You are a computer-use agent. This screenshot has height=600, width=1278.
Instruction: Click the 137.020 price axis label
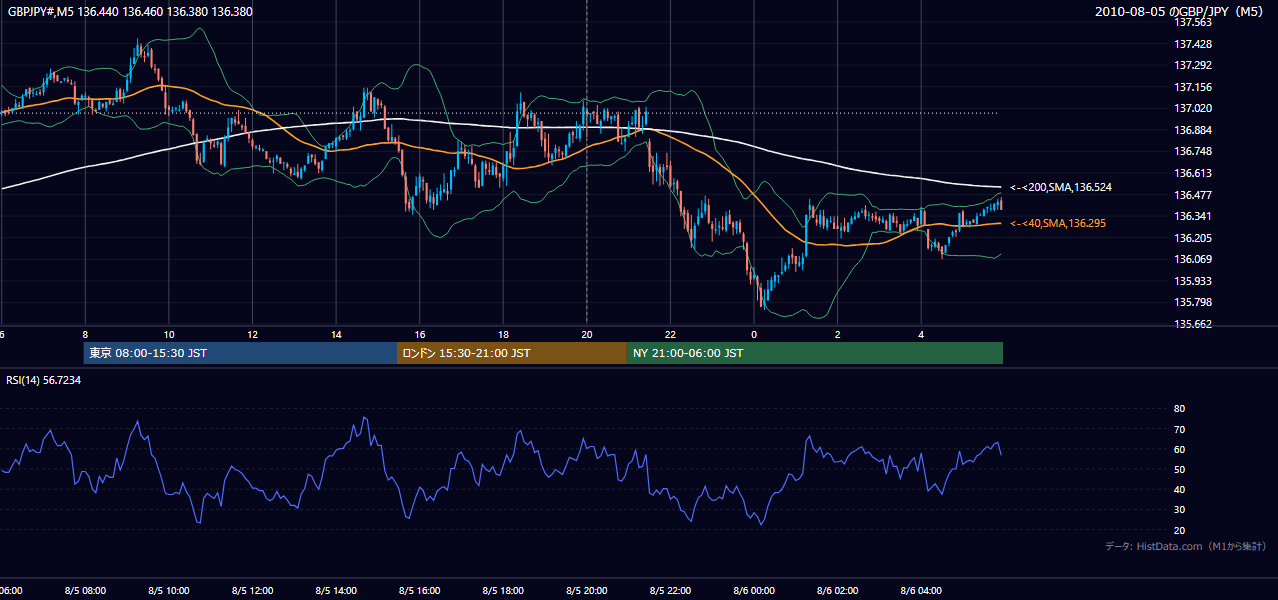pos(1192,108)
